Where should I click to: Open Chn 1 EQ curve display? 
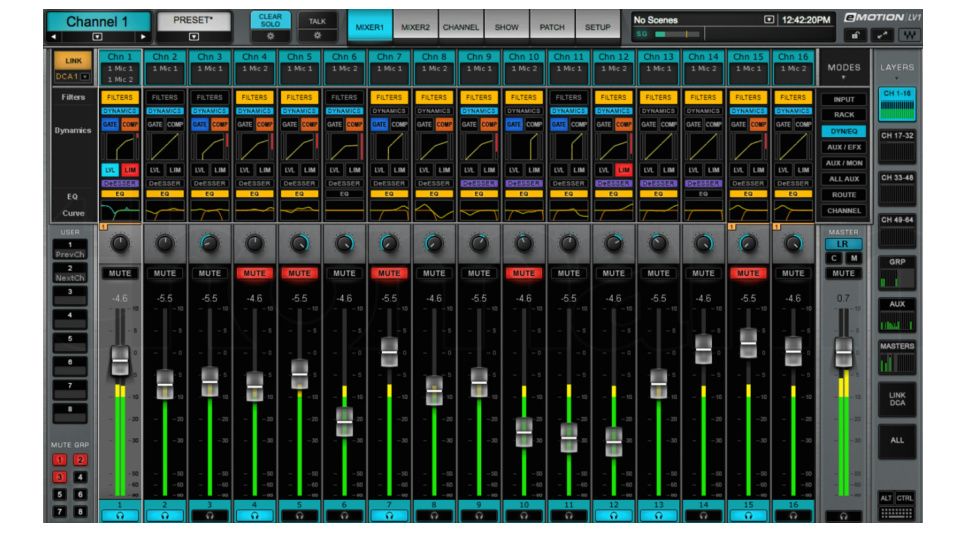tap(120, 210)
